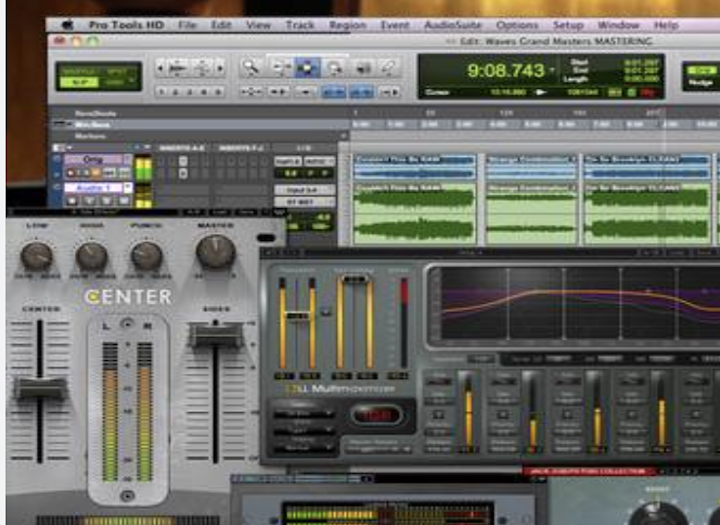Click the Center plugin top L/R link icon
Image resolution: width=720 pixels, height=525 pixels.
[x=127, y=324]
